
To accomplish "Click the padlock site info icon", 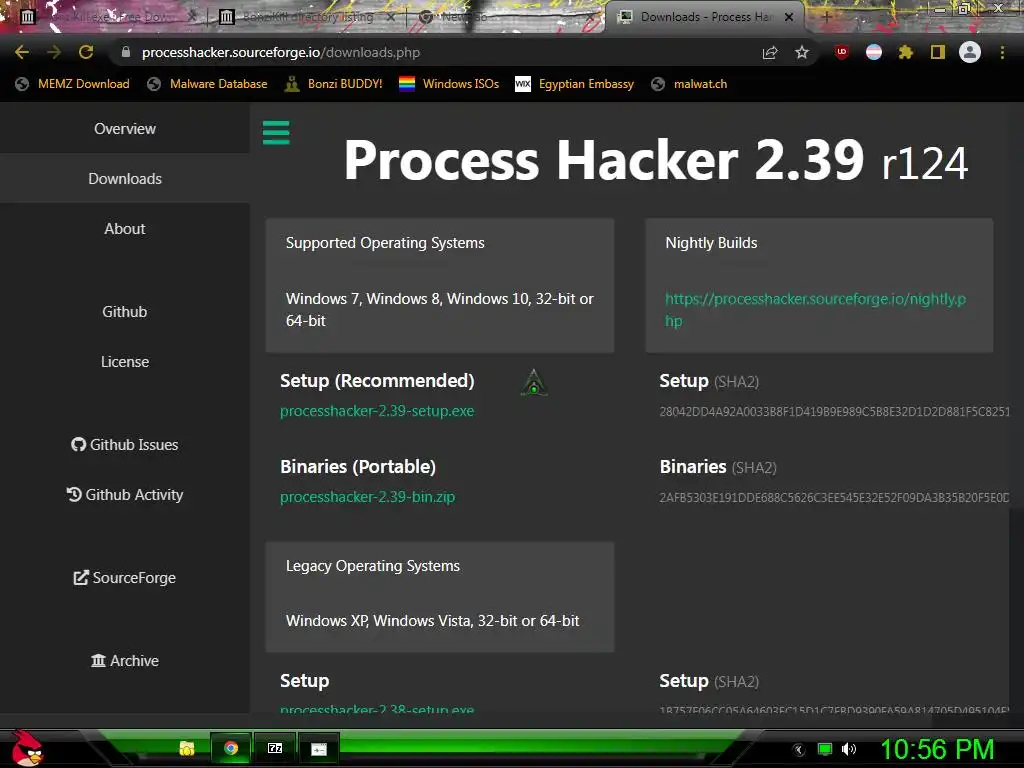I will [126, 52].
